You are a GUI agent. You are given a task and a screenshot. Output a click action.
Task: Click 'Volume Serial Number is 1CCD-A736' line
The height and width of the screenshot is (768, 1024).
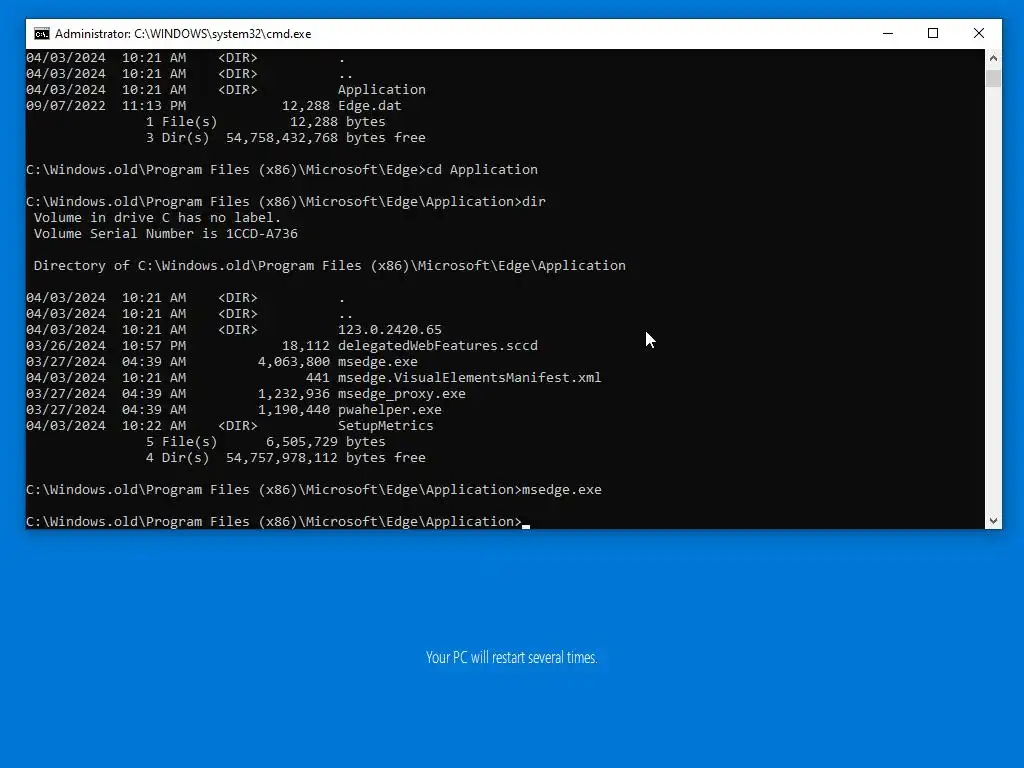[x=166, y=234]
